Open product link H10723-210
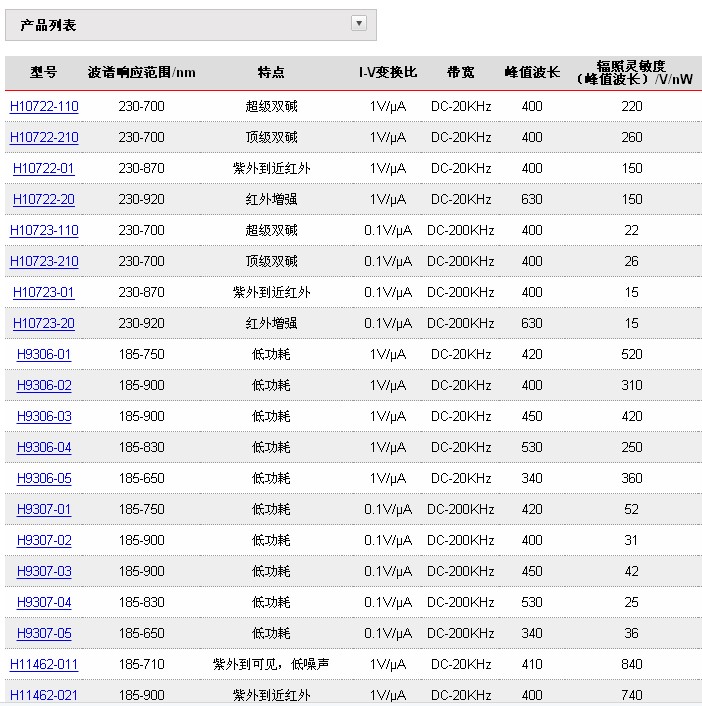The image size is (702, 706). (x=44, y=262)
